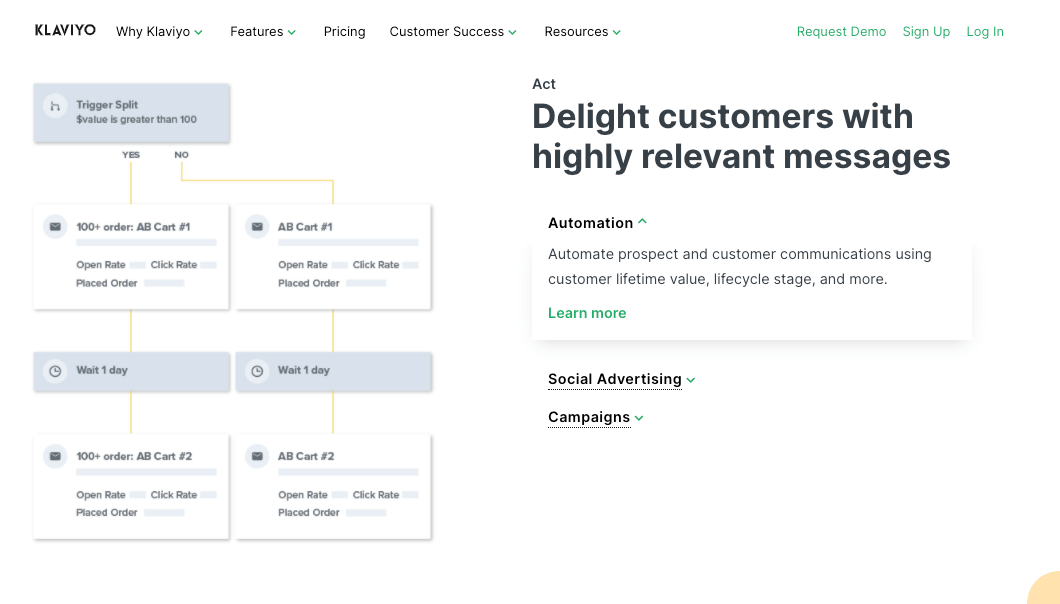Click the Request Demo link

click(841, 32)
